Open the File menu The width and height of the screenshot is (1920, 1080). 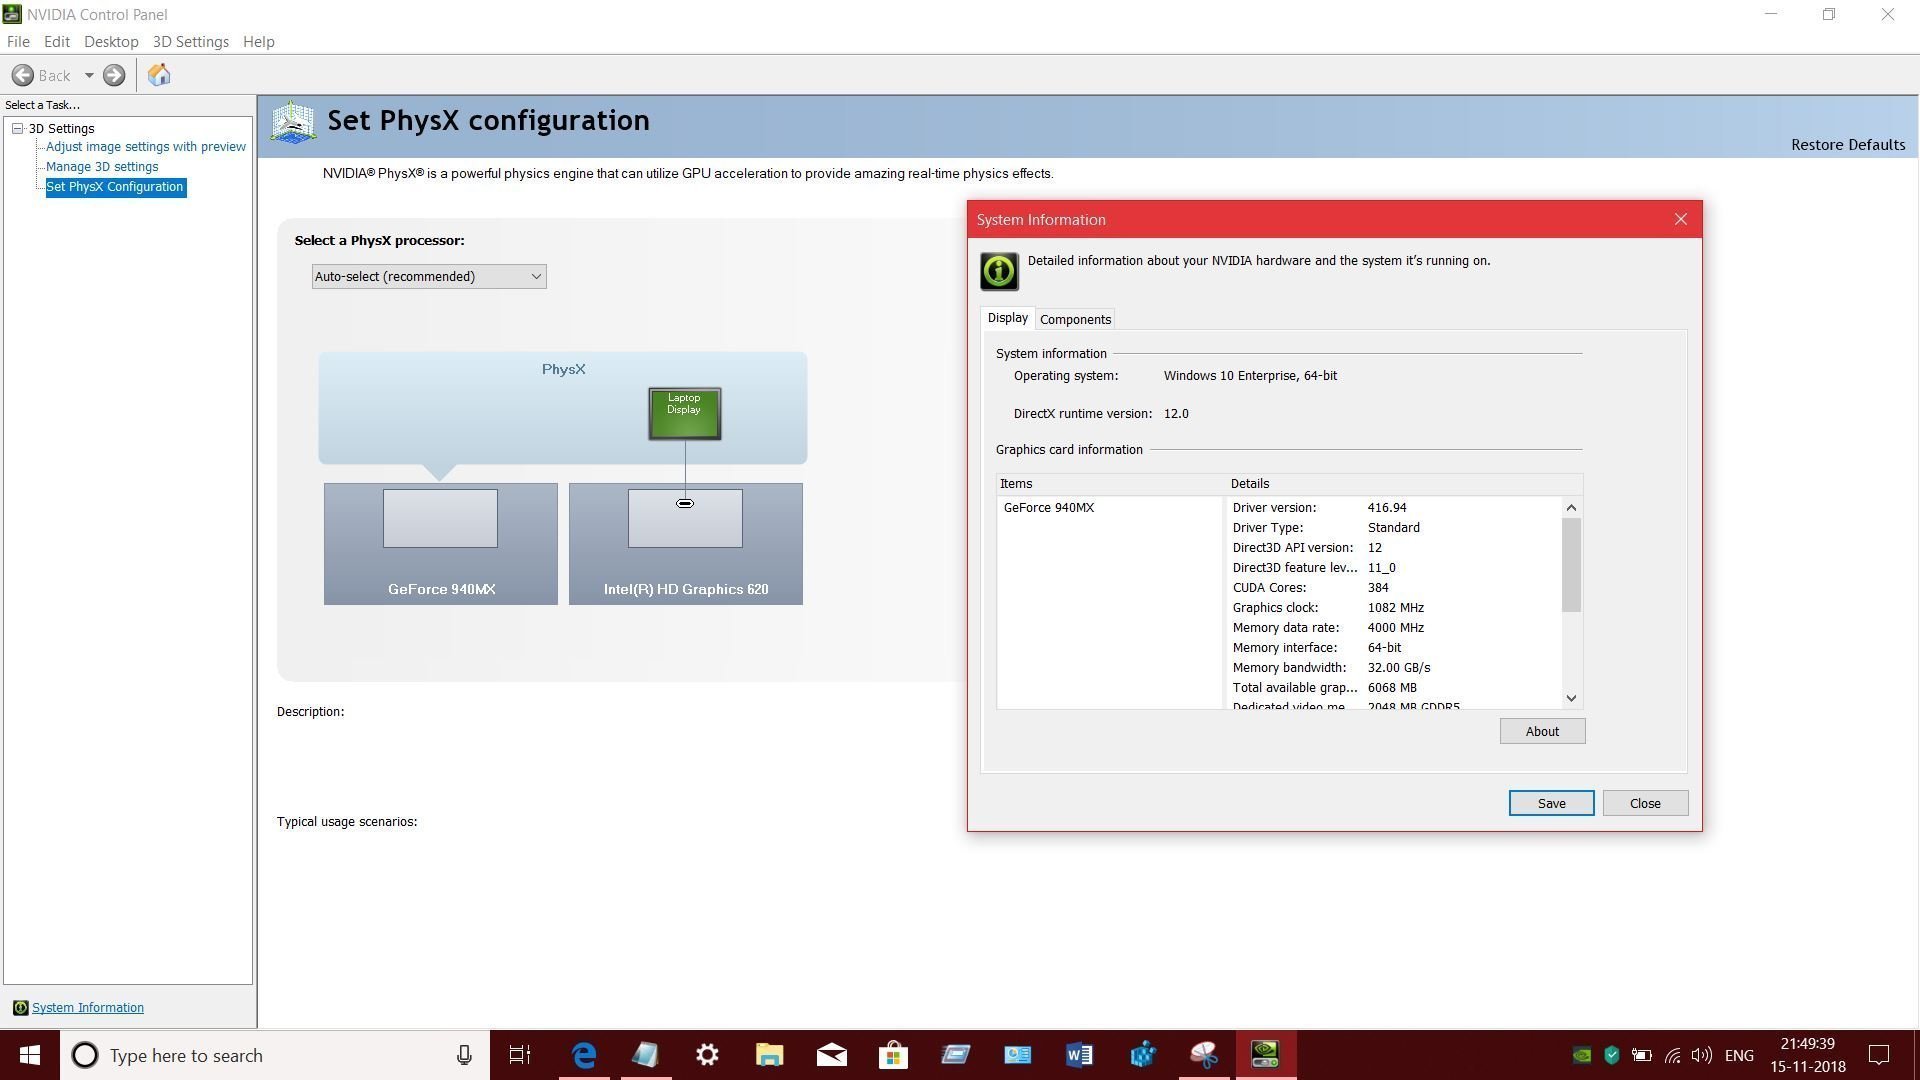tap(18, 42)
